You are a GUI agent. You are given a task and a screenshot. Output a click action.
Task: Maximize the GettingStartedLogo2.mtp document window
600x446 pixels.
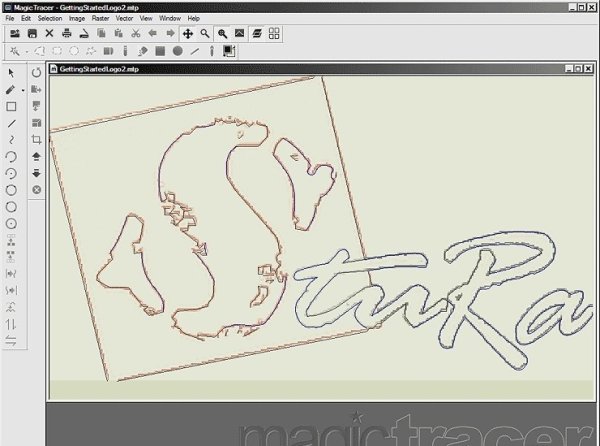click(577, 67)
